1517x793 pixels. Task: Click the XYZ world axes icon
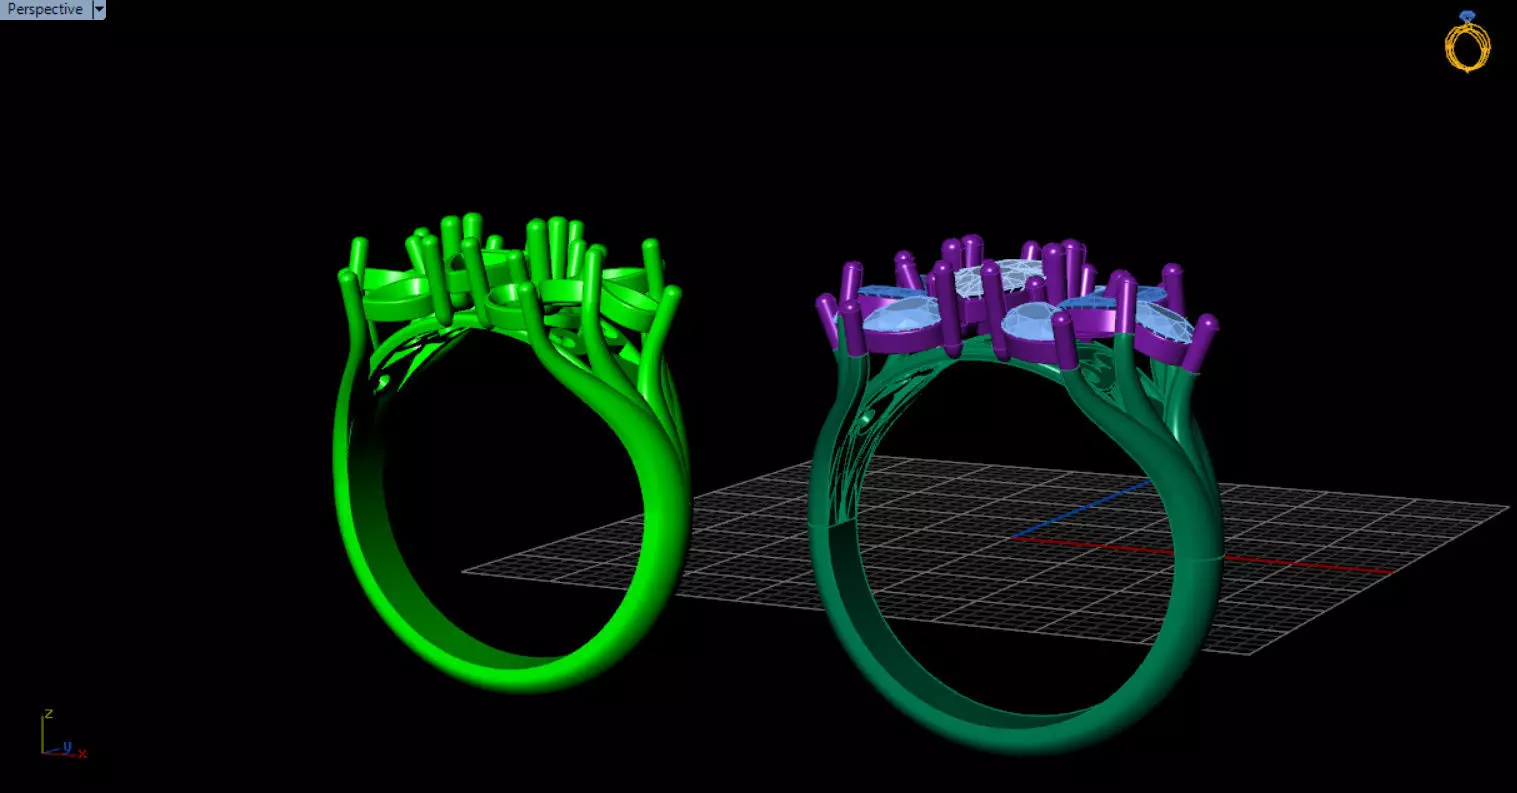(62, 735)
